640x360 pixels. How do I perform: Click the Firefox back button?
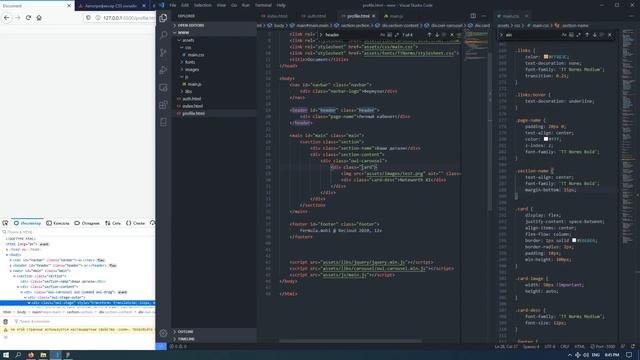point(7,18)
